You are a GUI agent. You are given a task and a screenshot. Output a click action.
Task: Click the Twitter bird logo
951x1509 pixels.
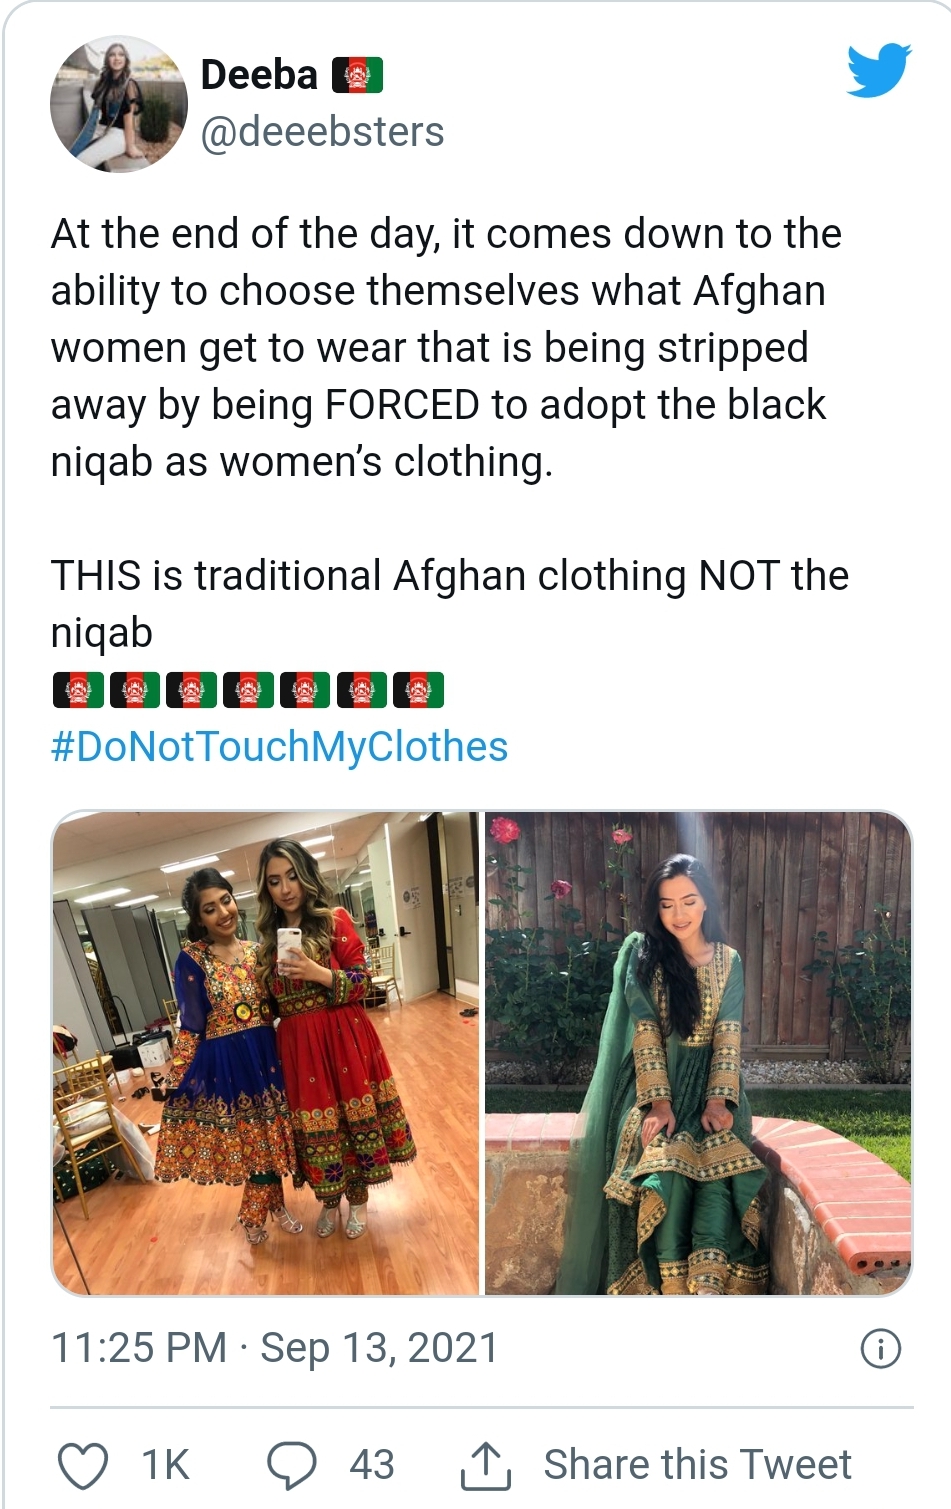878,70
